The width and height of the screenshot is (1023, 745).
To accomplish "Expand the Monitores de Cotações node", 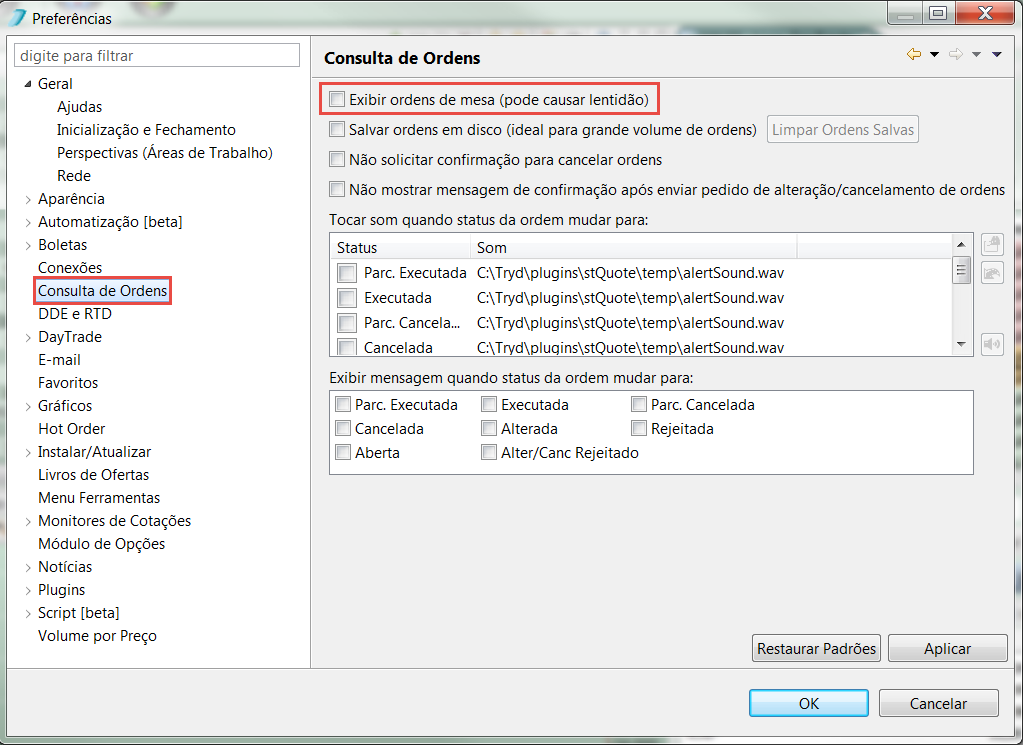I will 27,521.
